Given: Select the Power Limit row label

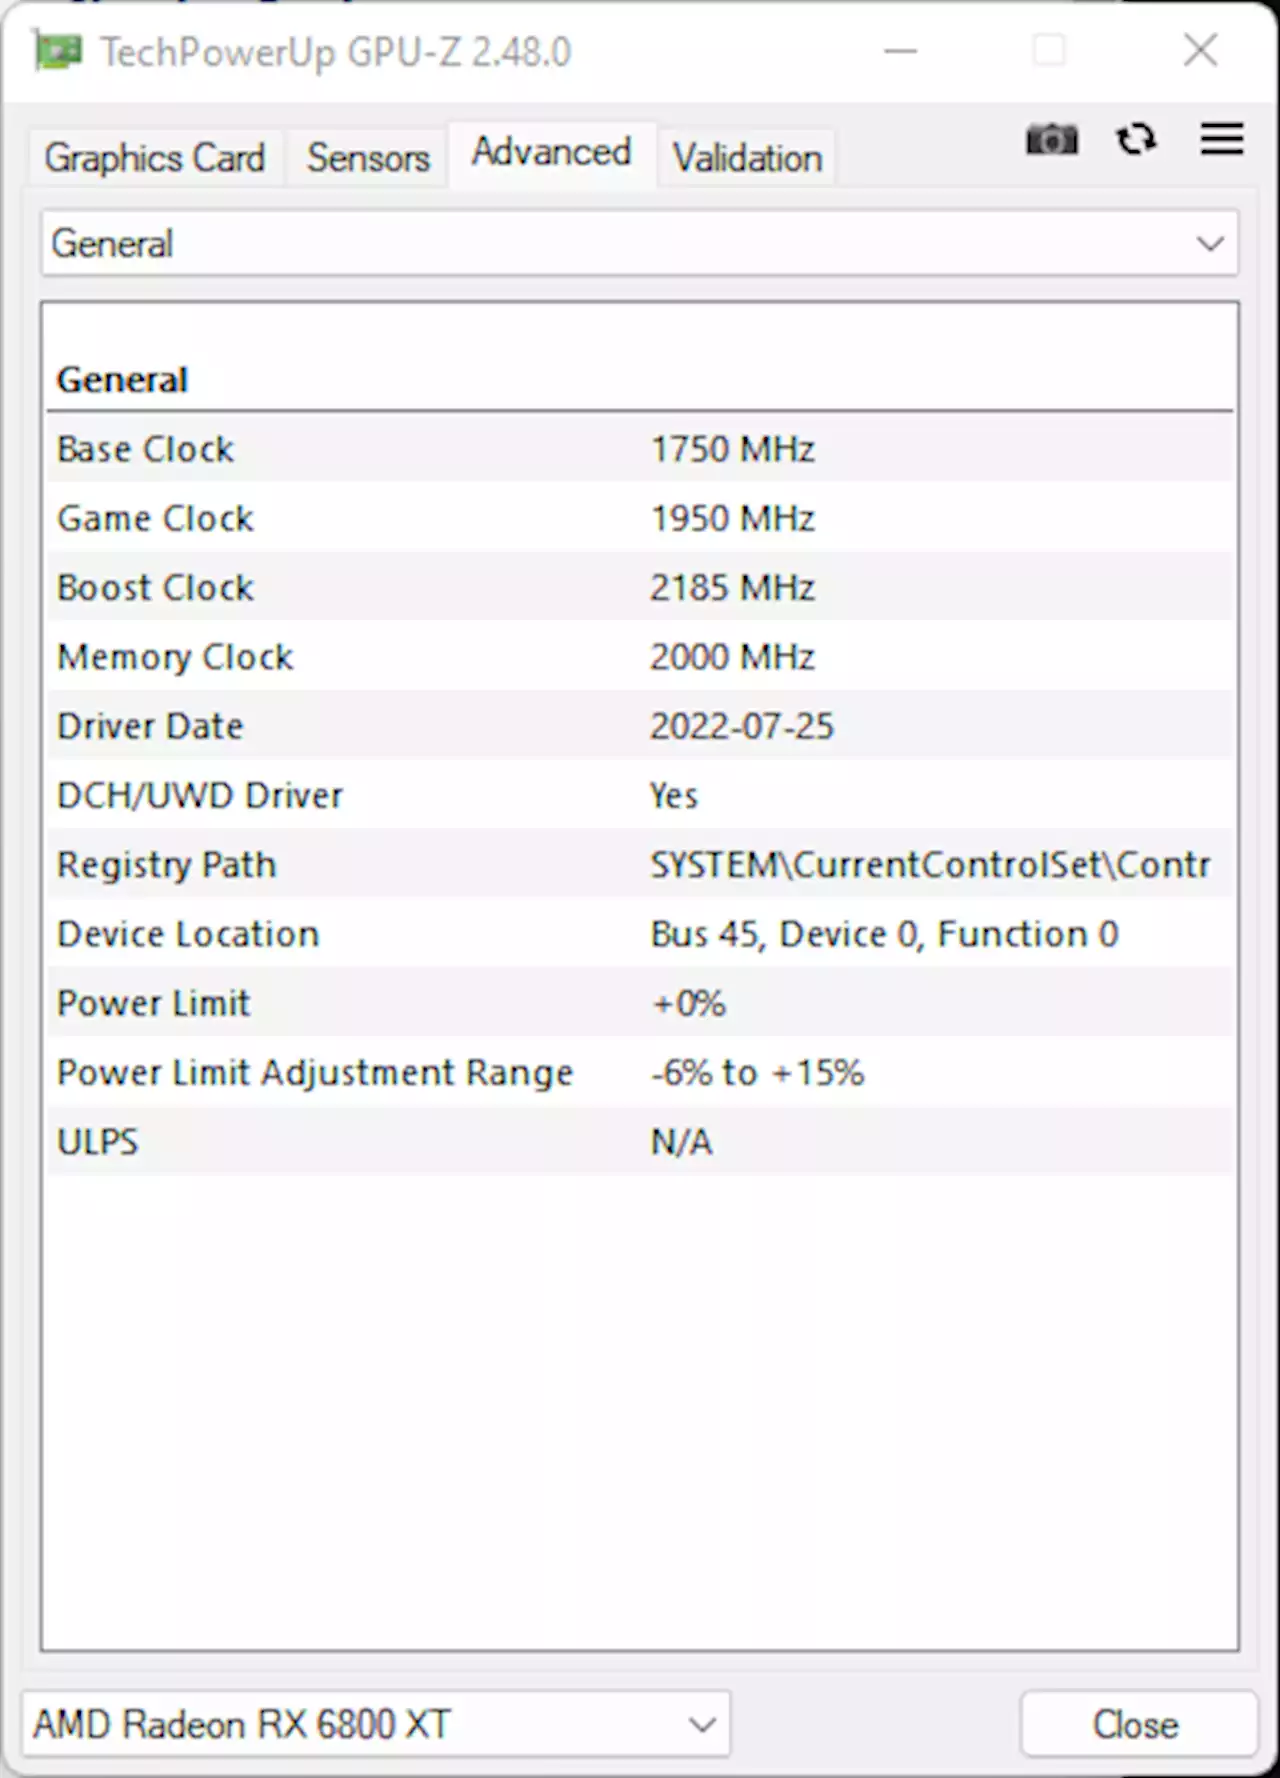Looking at the screenshot, I should point(153,1003).
